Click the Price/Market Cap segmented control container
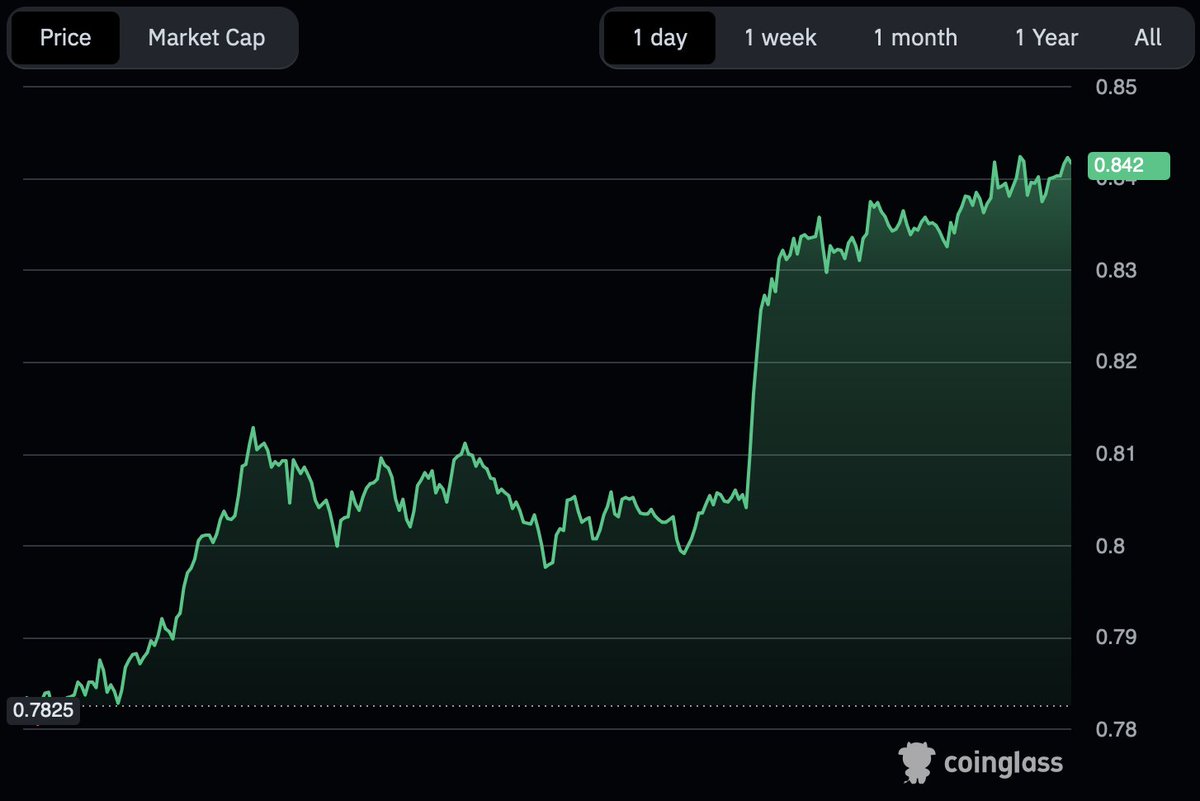Viewport: 1200px width, 801px height. click(152, 37)
